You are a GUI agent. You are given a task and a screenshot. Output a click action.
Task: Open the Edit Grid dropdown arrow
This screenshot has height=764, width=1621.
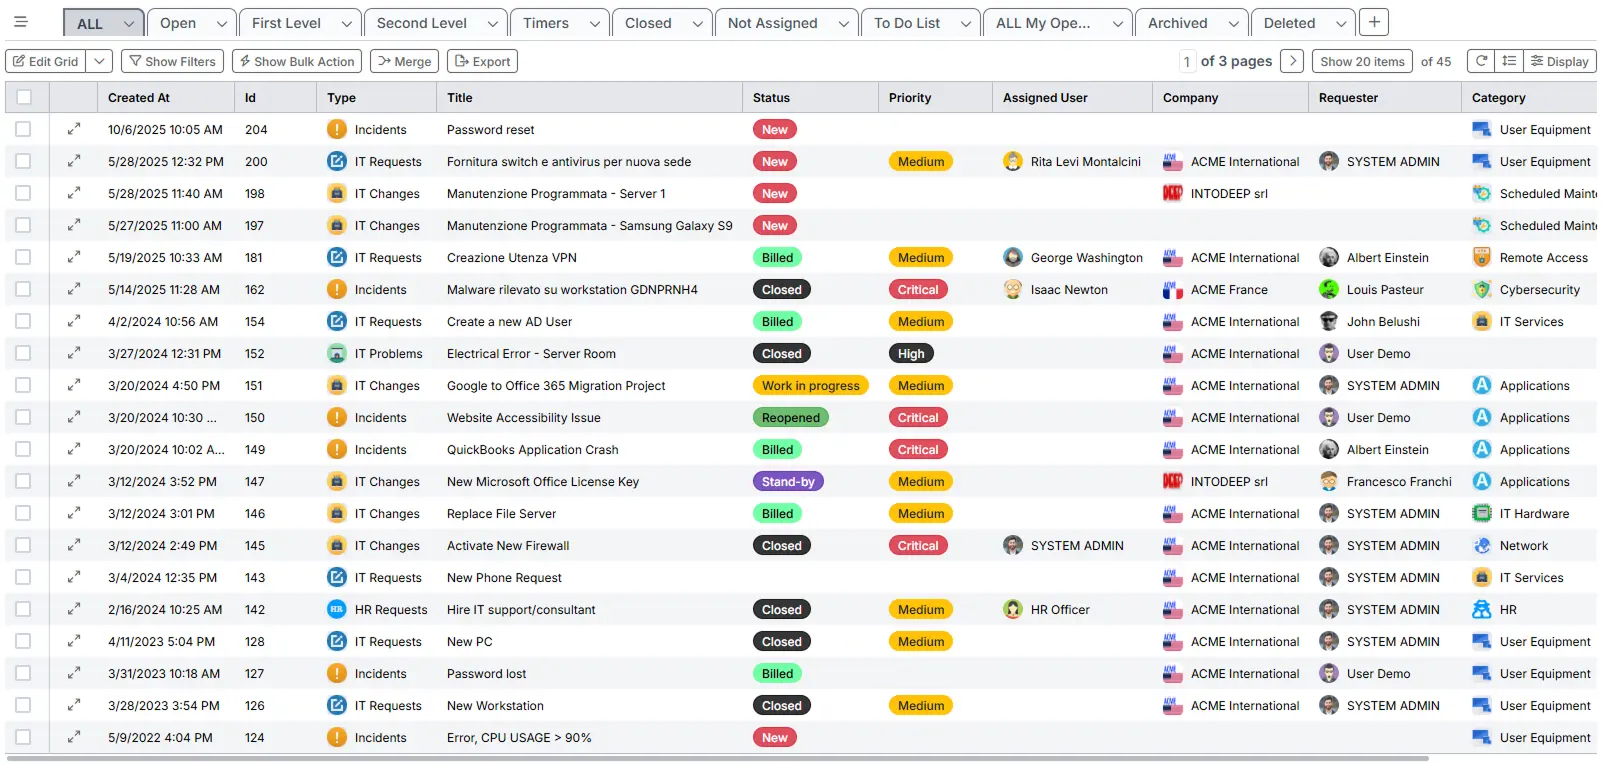tap(99, 61)
